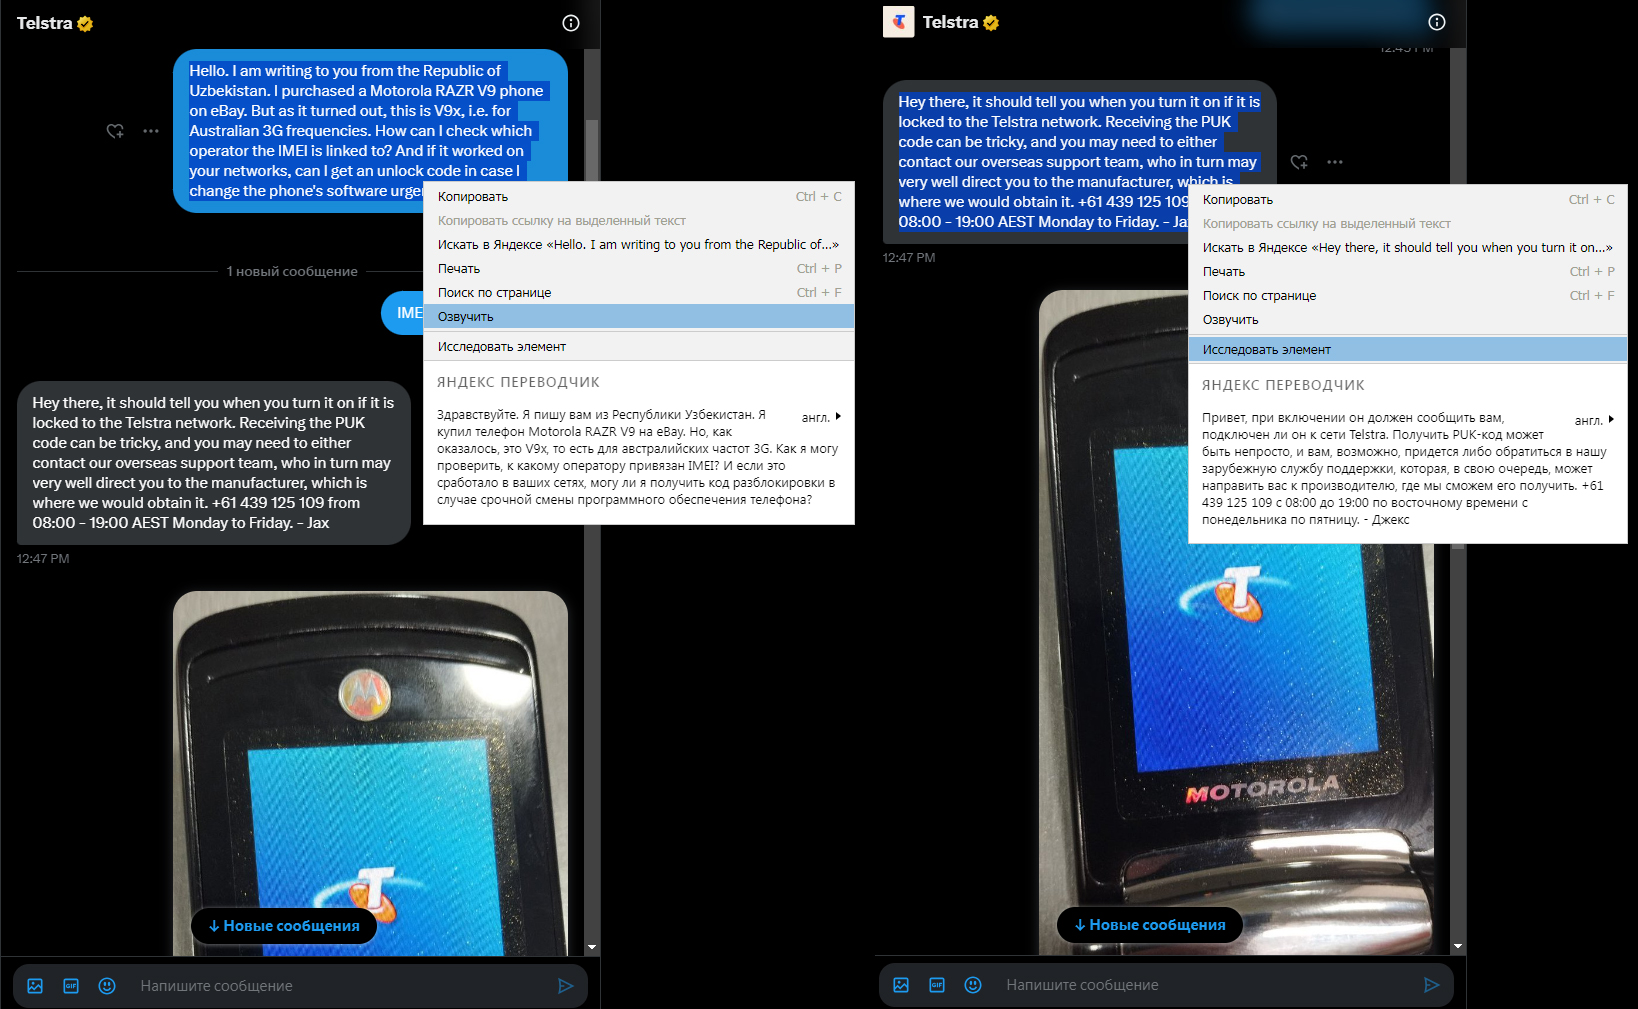Choose Искать в Яндексе «Hello…» entry
This screenshot has width=1638, height=1009.
pos(639,245)
